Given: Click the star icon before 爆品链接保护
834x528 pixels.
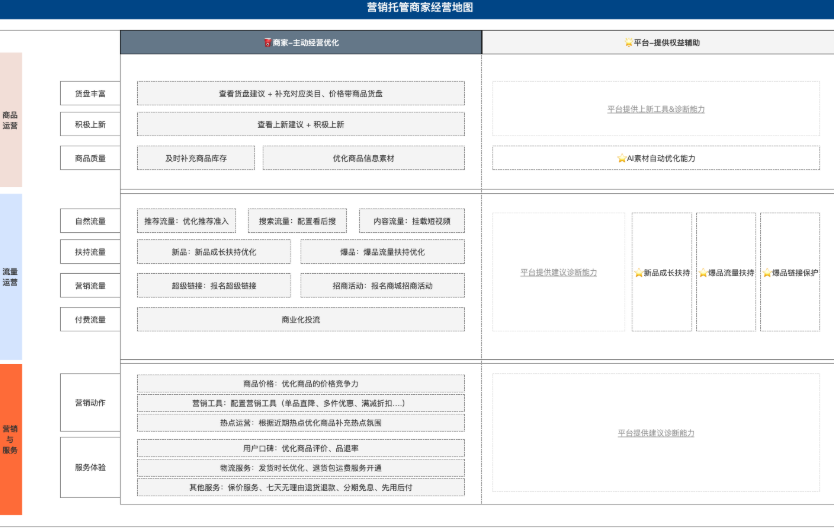Looking at the screenshot, I should [767, 273].
